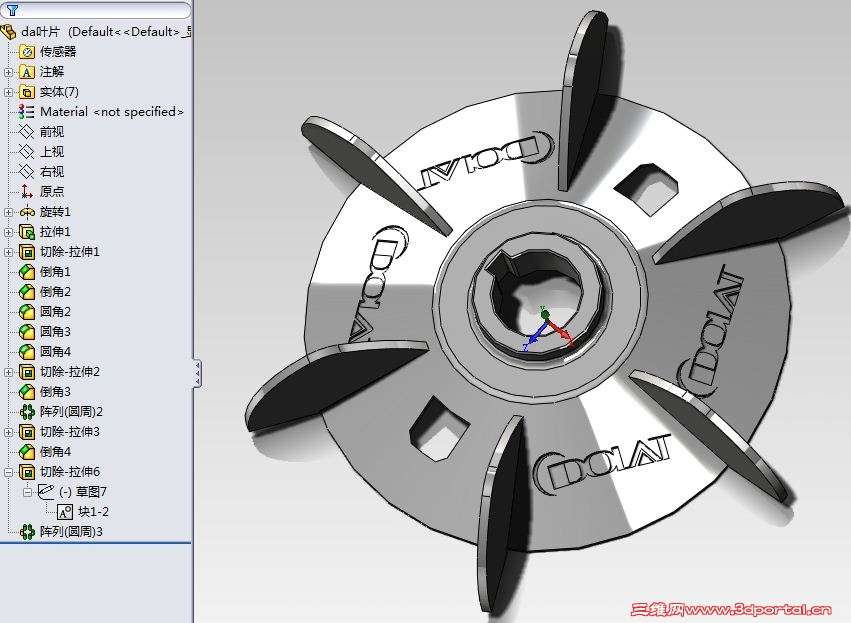
Task: Select the 右视 plane icon
Action: pyautogui.click(x=27, y=172)
